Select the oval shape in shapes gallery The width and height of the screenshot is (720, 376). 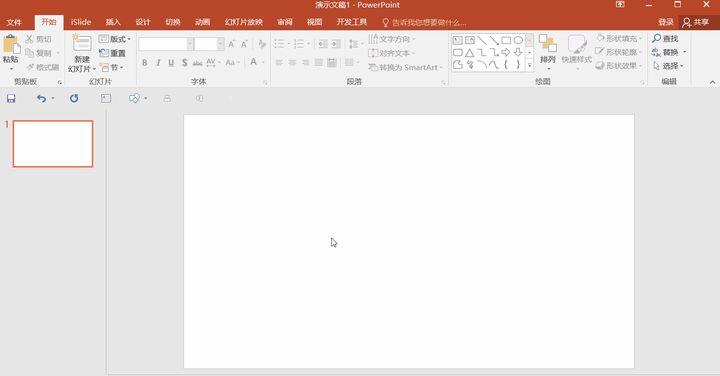click(518, 40)
